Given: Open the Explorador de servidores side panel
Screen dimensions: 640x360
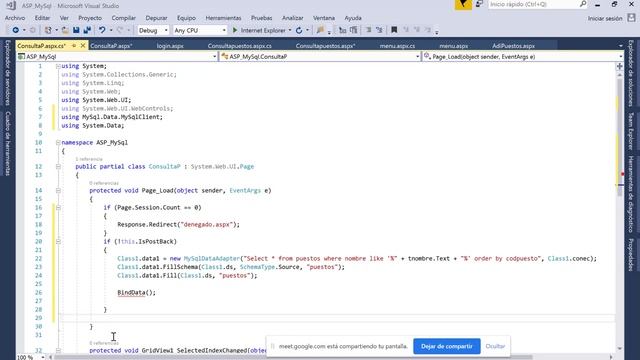Looking at the screenshot, I should (8, 73).
